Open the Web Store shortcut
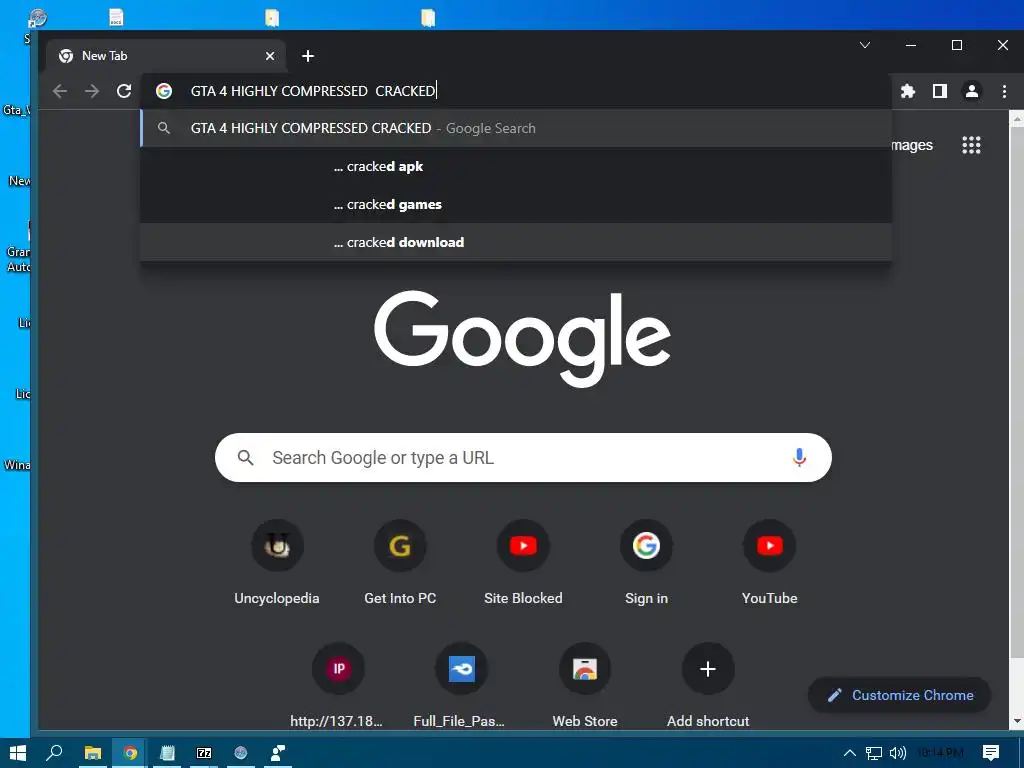This screenshot has height=768, width=1024. click(x=584, y=686)
